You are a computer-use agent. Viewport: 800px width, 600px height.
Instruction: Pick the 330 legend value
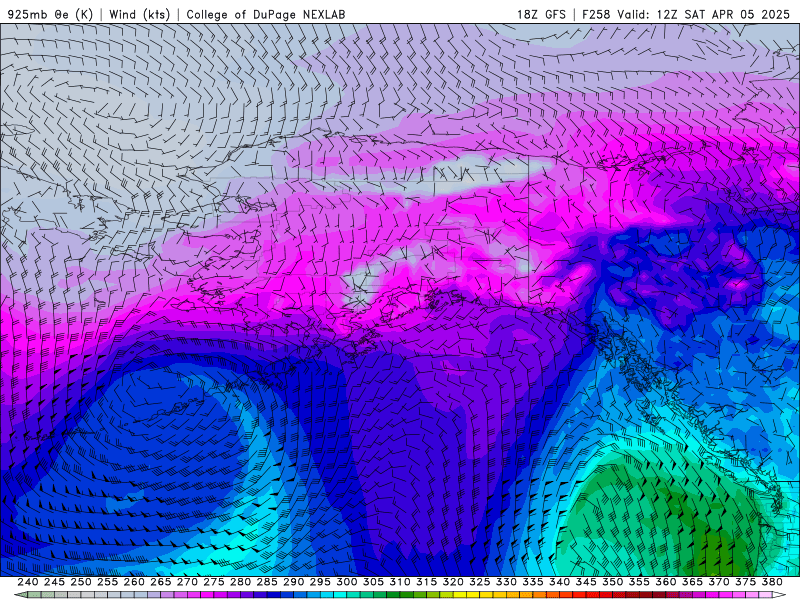[x=506, y=582]
